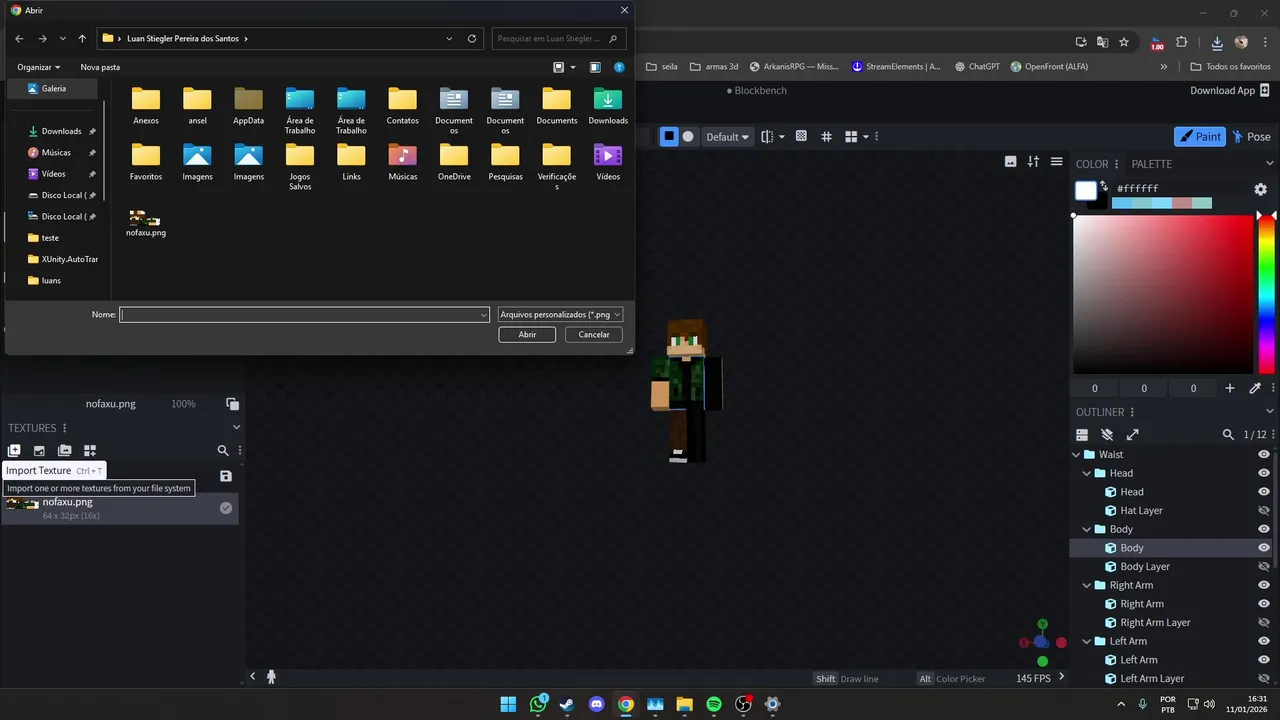The height and width of the screenshot is (720, 1280).
Task: Click the copy icon next to 100% zoom
Action: point(232,404)
